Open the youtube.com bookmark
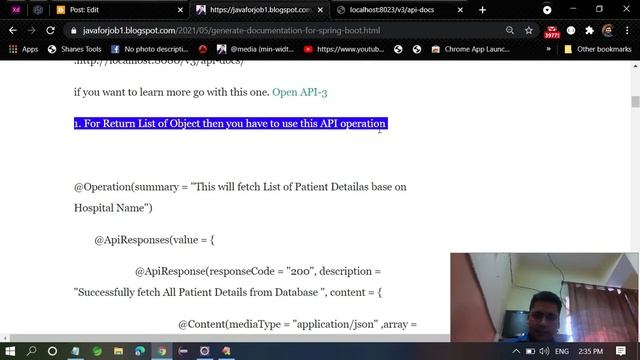The image size is (640, 360). (x=344, y=49)
